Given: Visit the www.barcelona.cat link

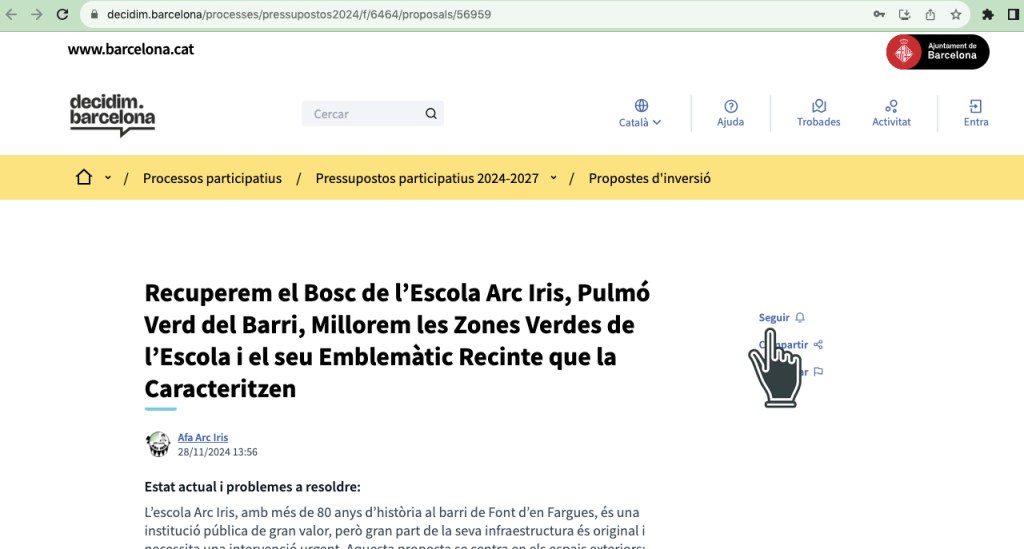Looking at the screenshot, I should coord(131,49).
